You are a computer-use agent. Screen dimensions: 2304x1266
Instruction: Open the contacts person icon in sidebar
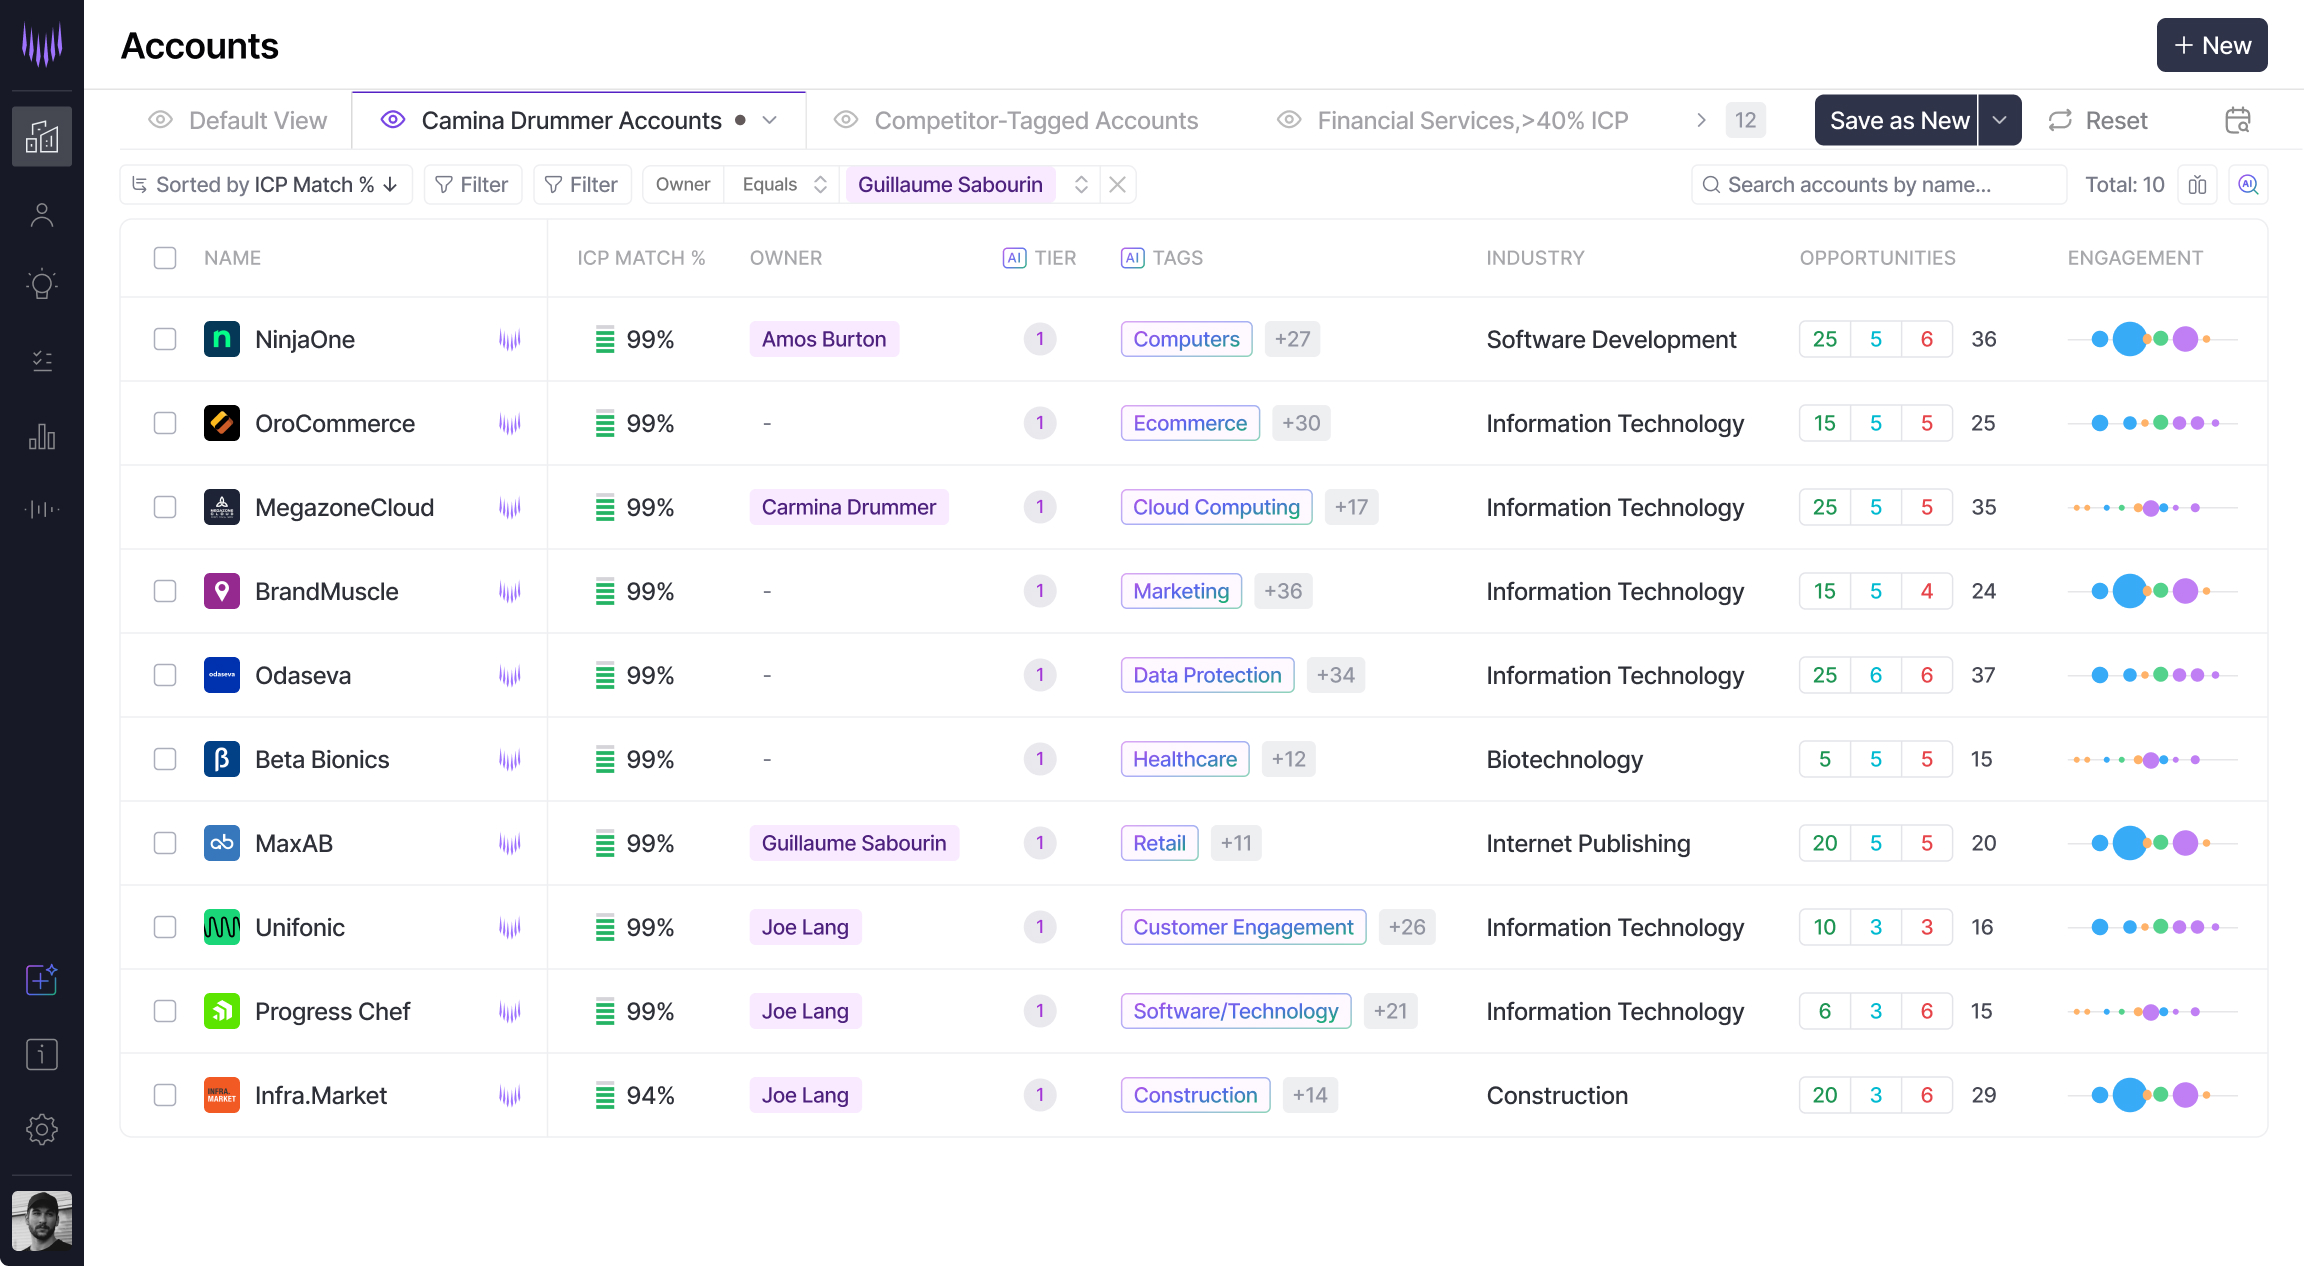[x=41, y=215]
